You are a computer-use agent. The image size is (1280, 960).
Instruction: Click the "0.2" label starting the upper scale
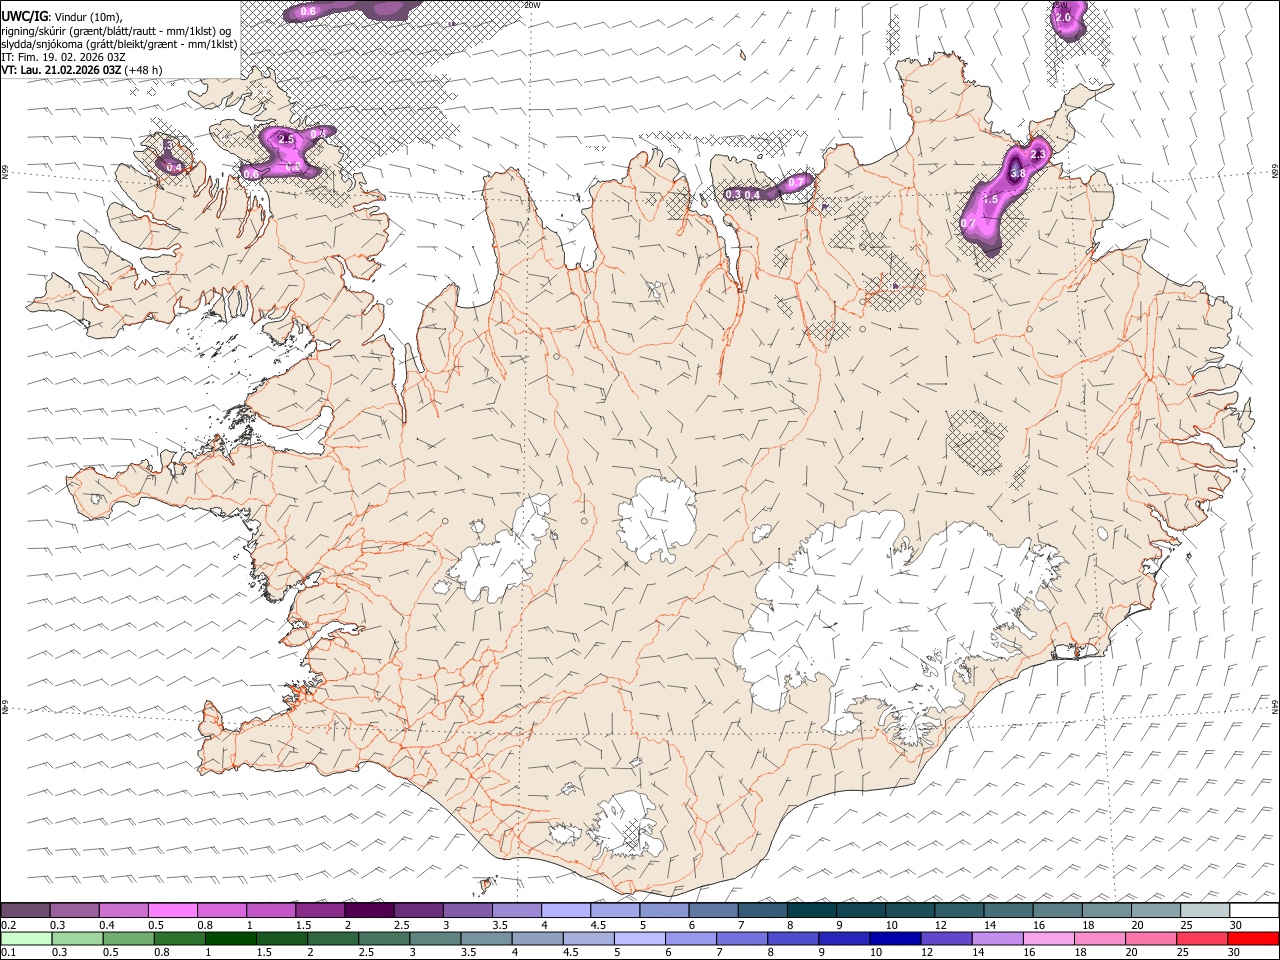pyautogui.click(x=9, y=925)
